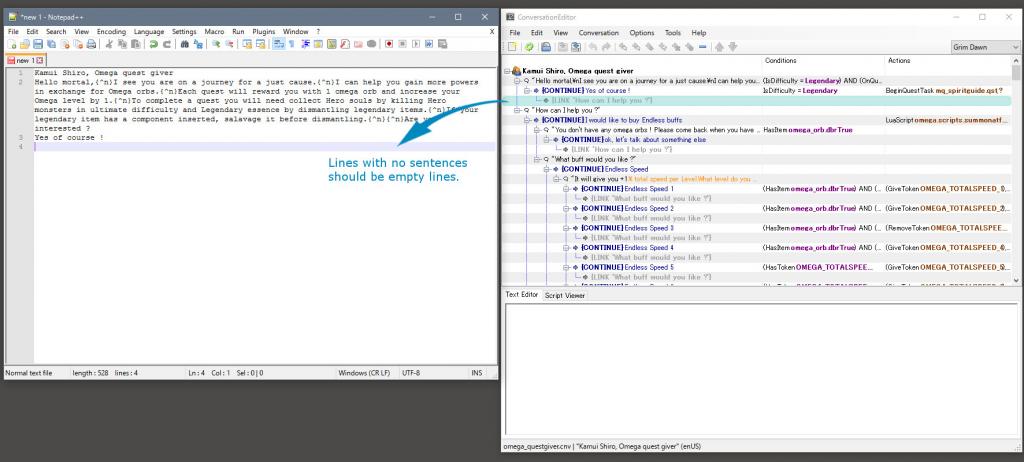Open ConversationEditor Tools menu

[x=673, y=33]
